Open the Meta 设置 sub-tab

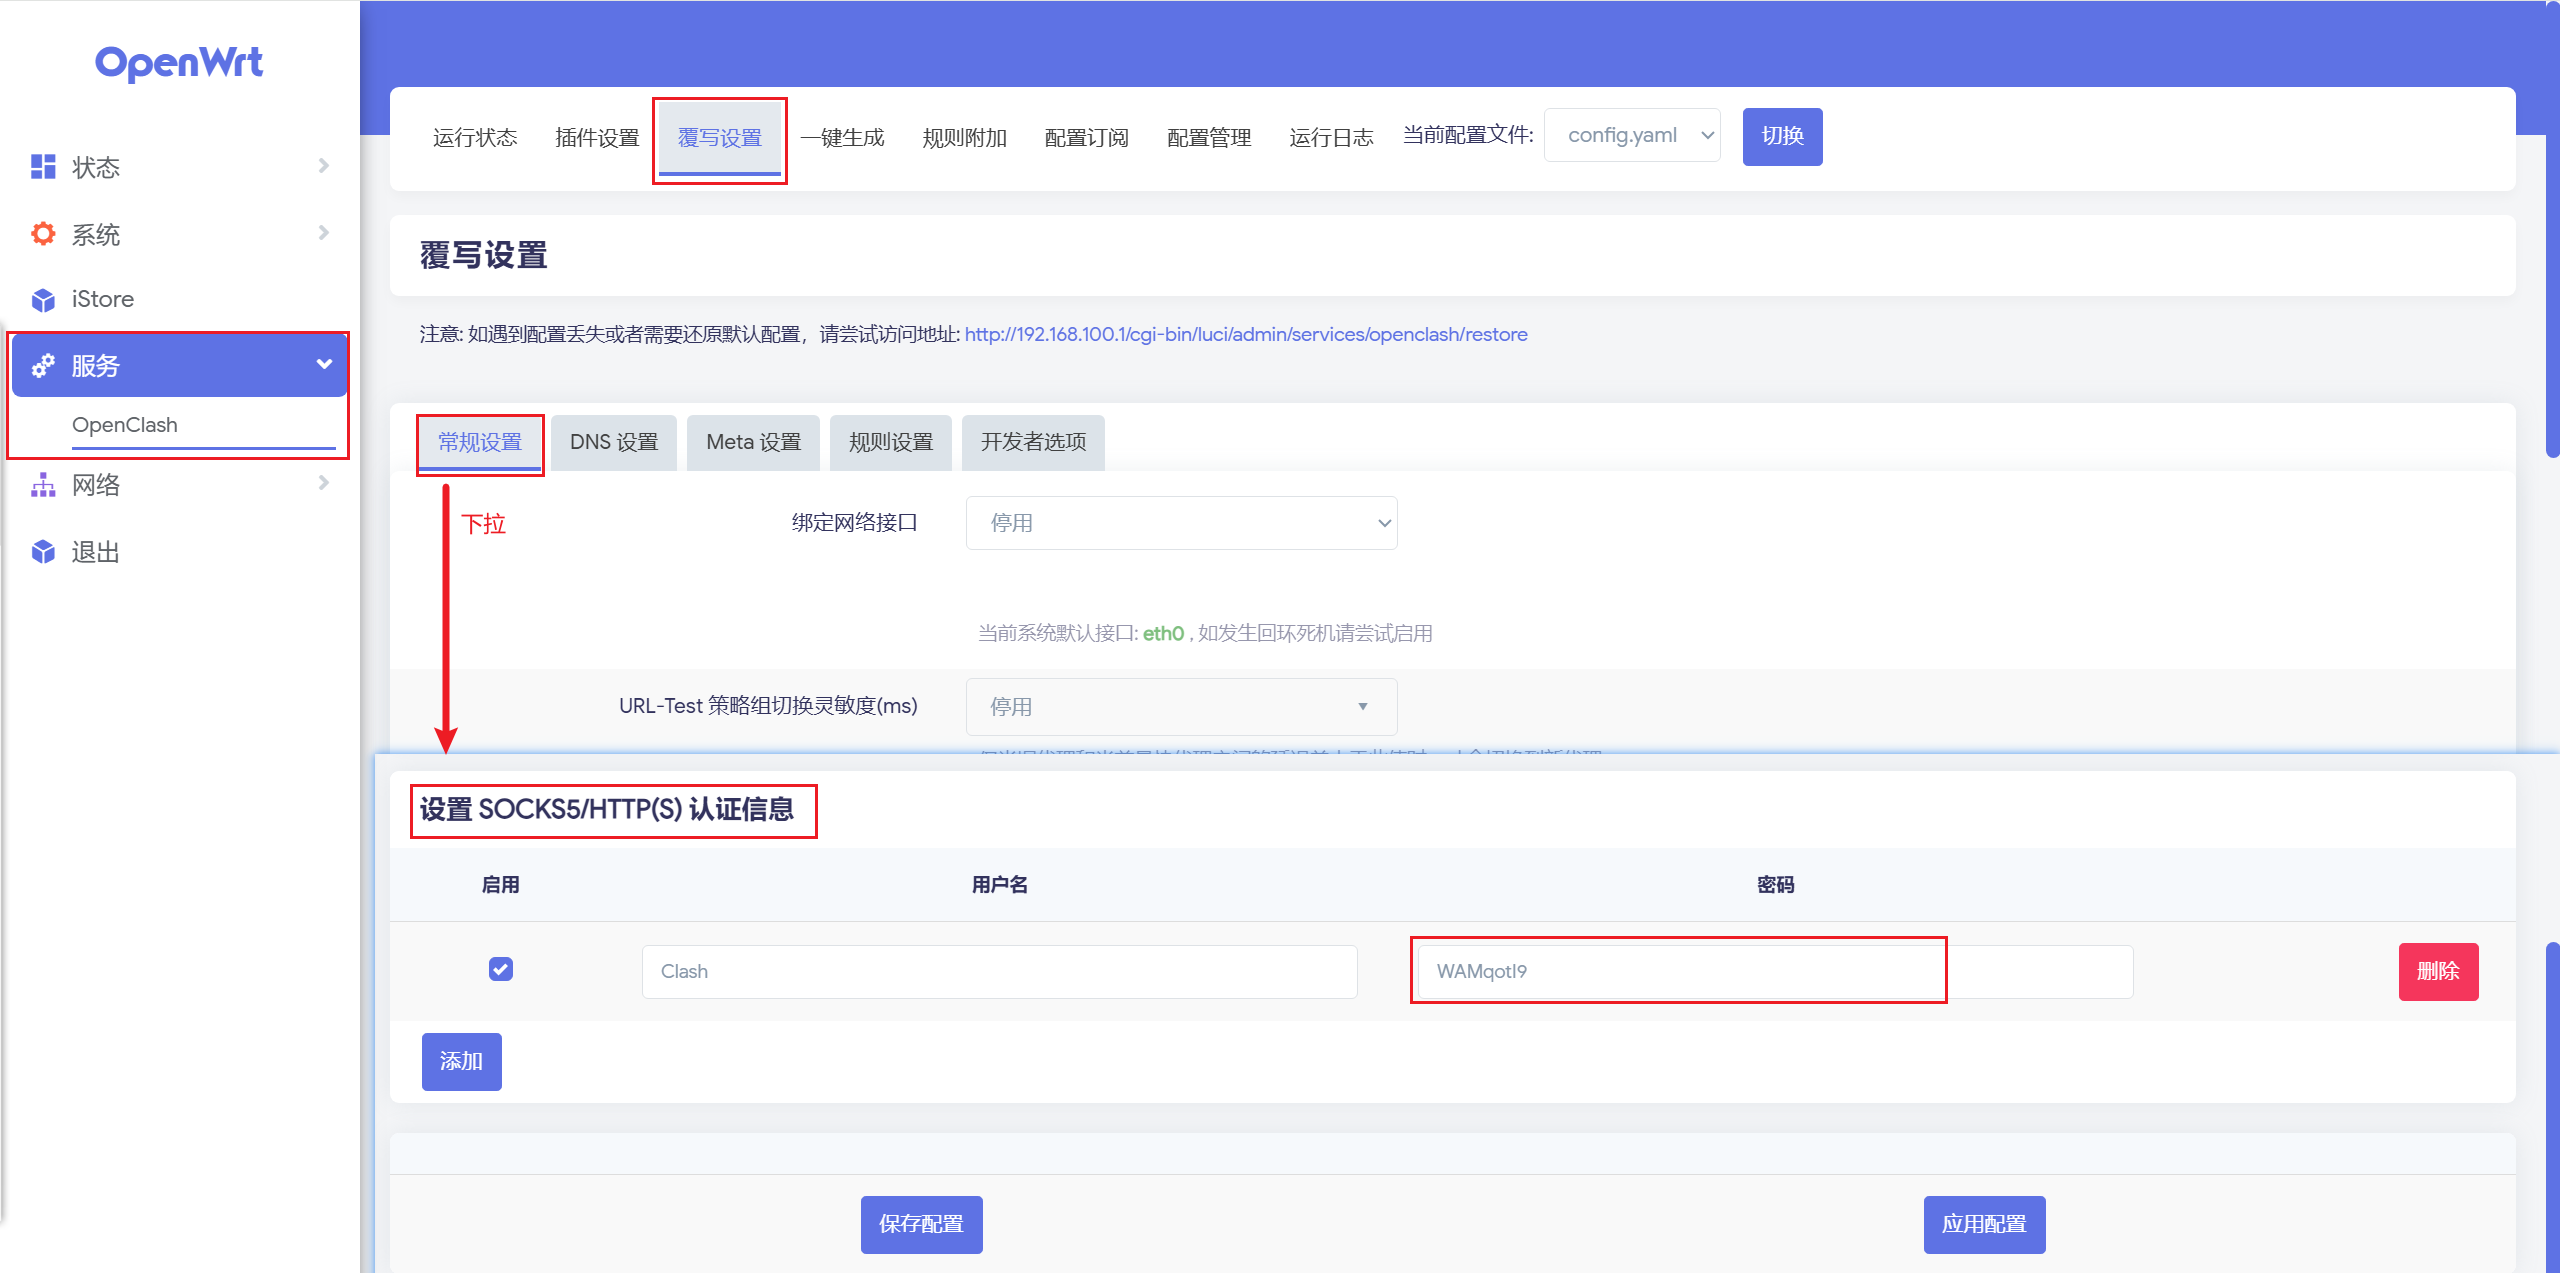[x=754, y=442]
